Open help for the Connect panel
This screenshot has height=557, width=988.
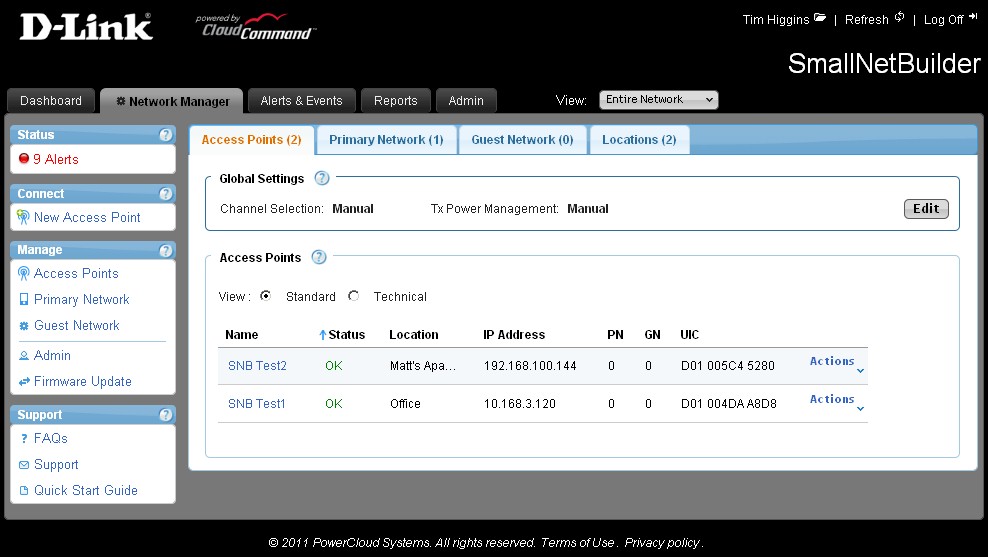pos(166,194)
